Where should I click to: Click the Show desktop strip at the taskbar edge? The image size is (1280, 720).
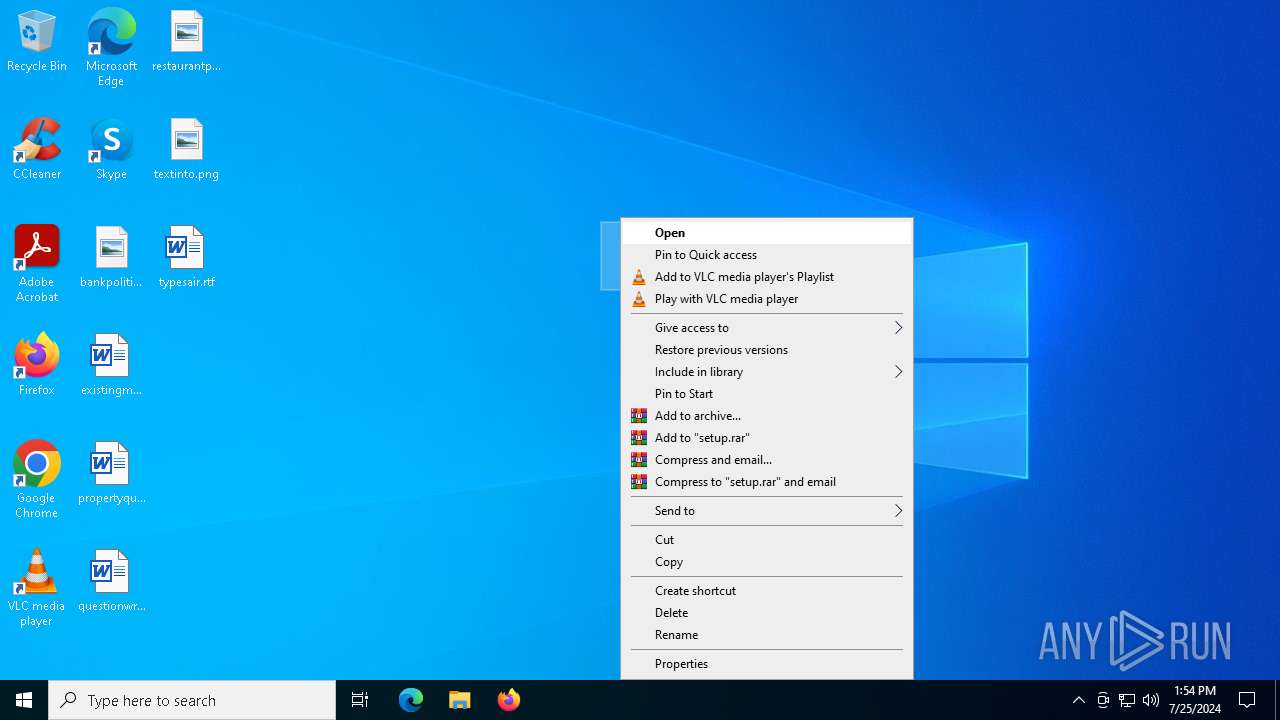(1277, 700)
